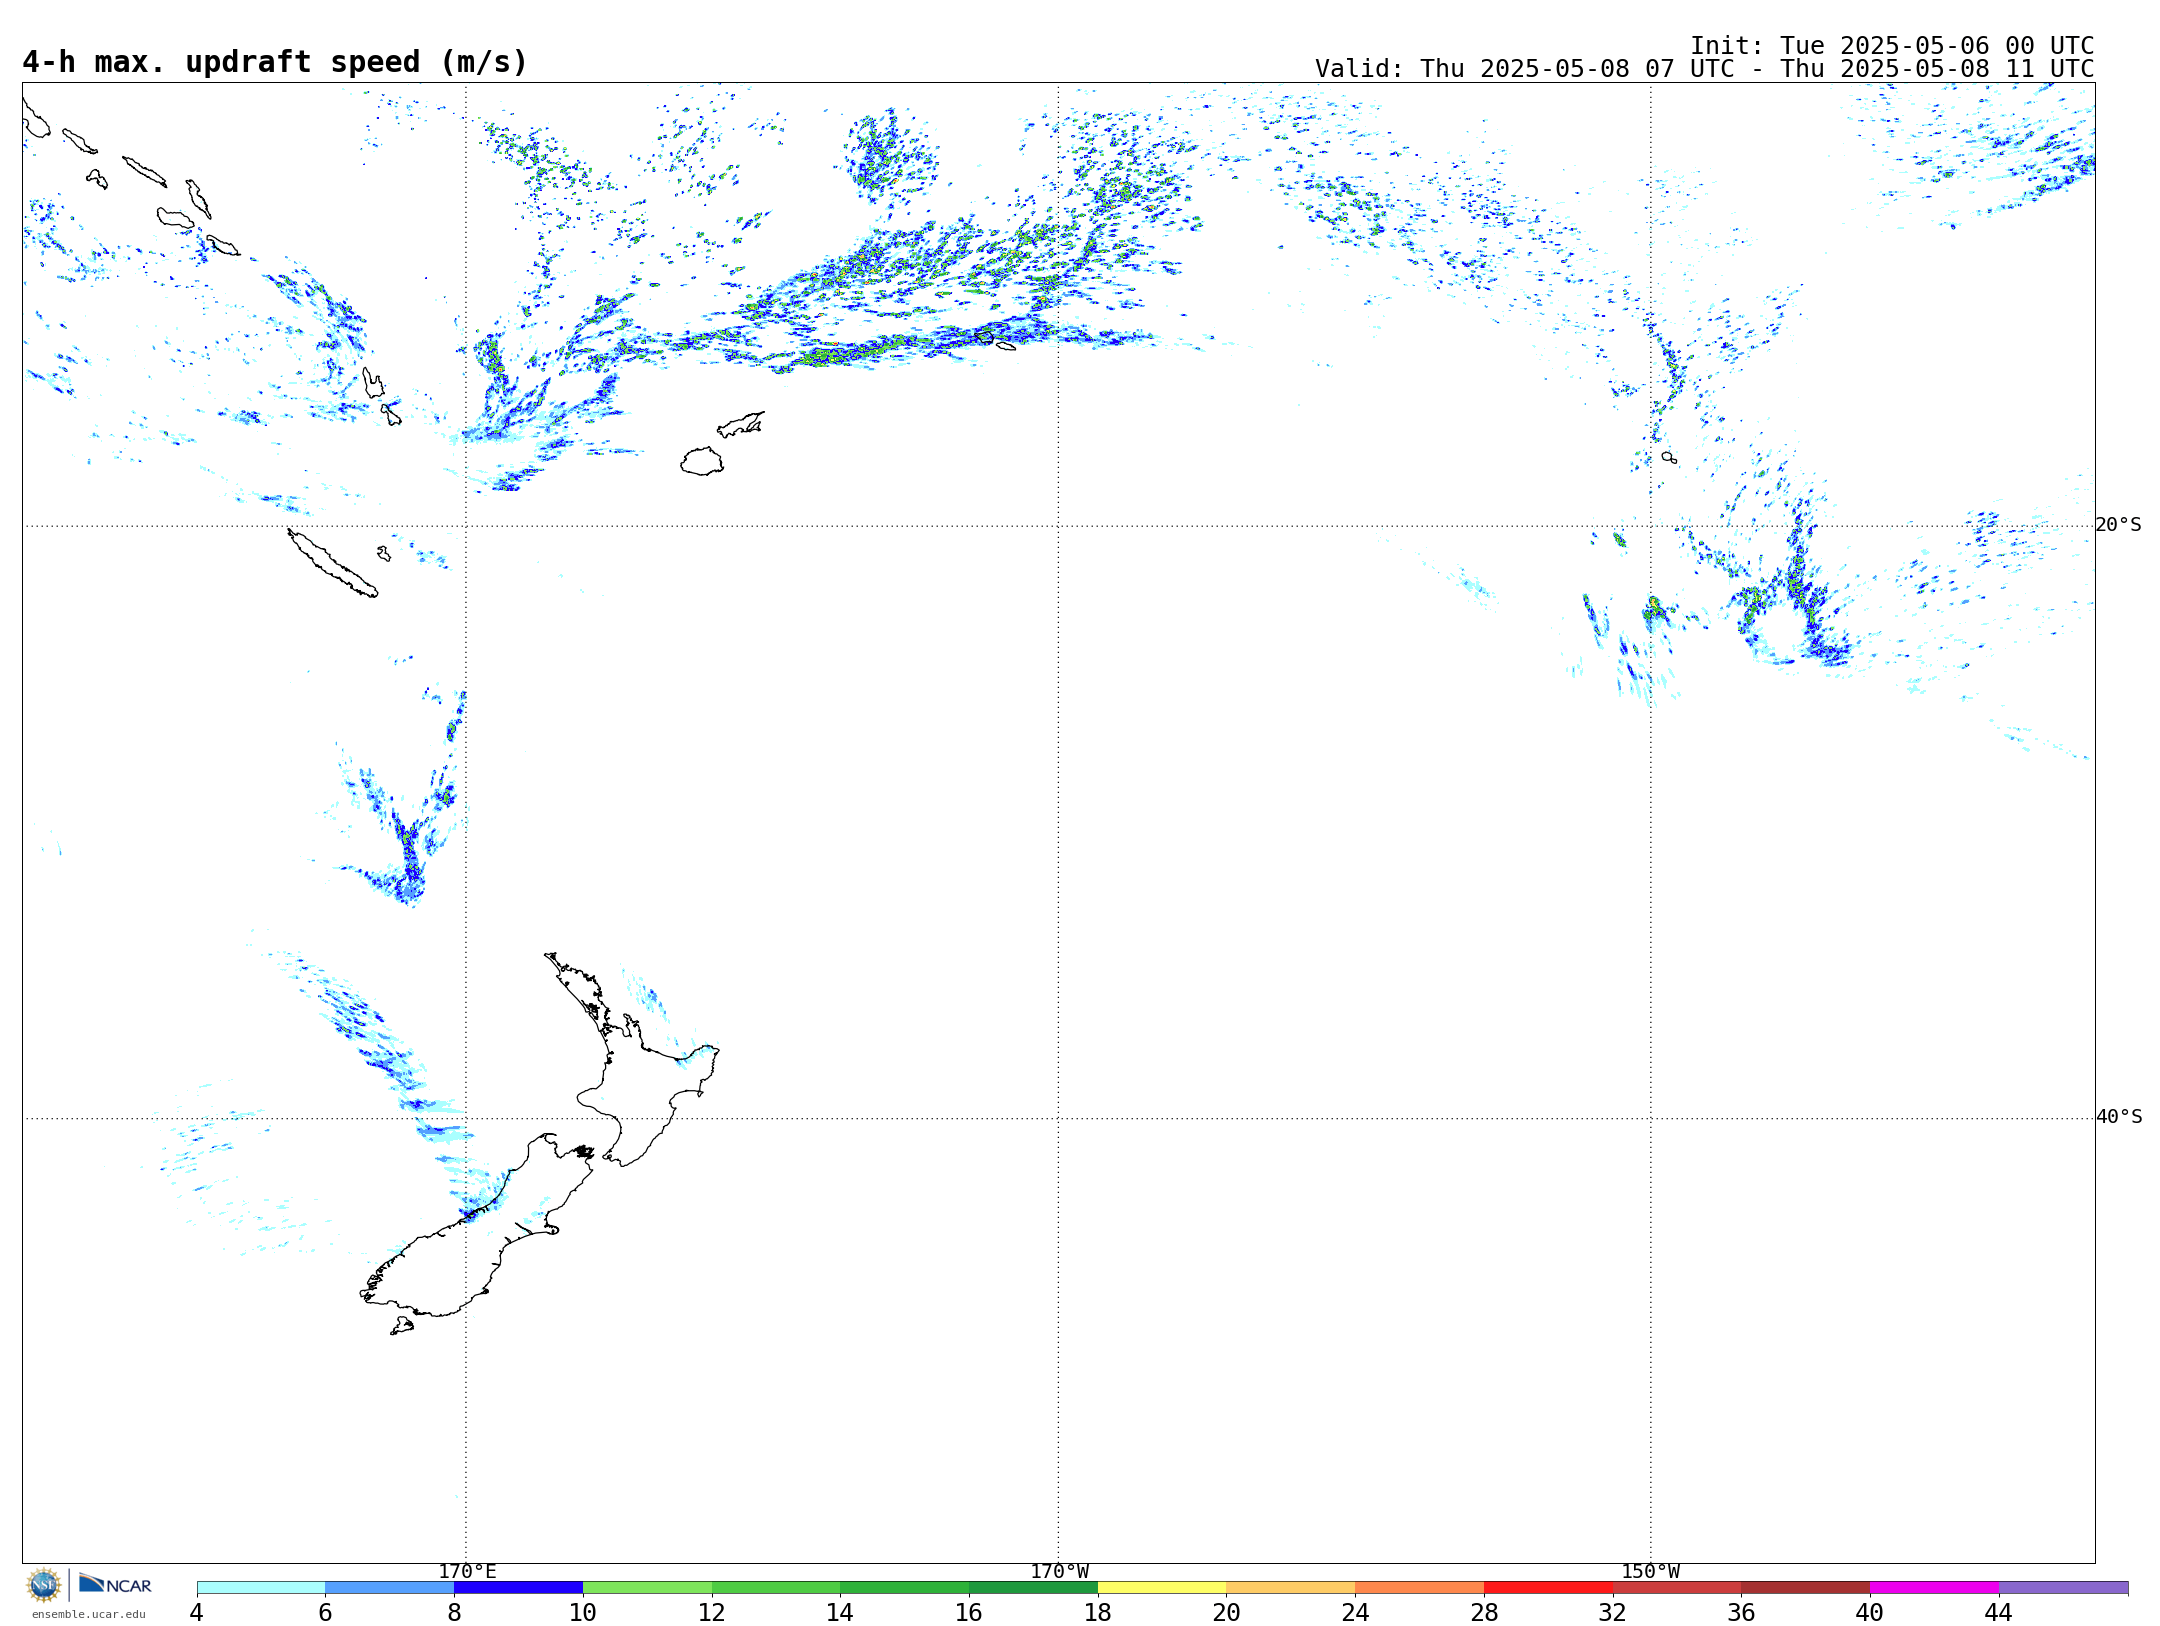
Task: Click the colorbar tick label '24'
Action: (1355, 1613)
